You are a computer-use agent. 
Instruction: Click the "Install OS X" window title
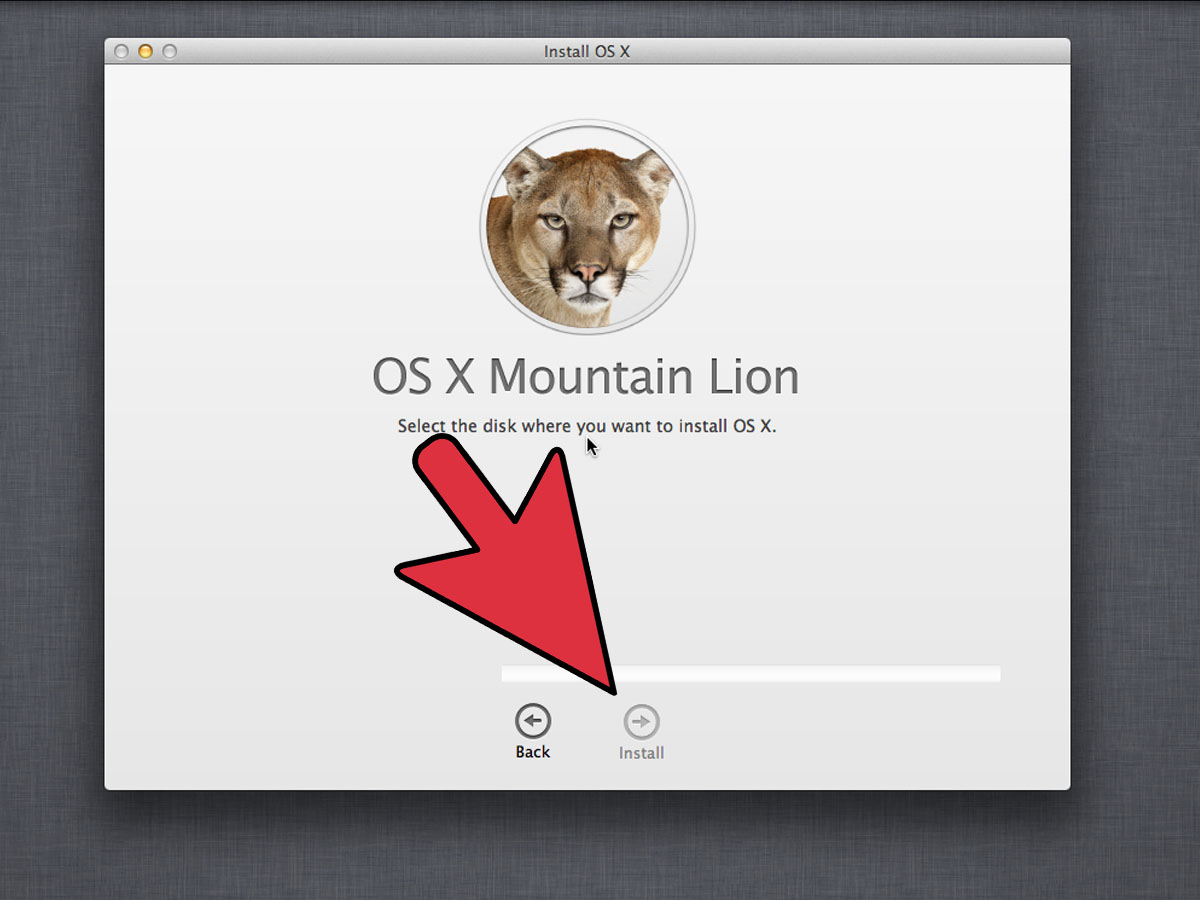coord(587,51)
